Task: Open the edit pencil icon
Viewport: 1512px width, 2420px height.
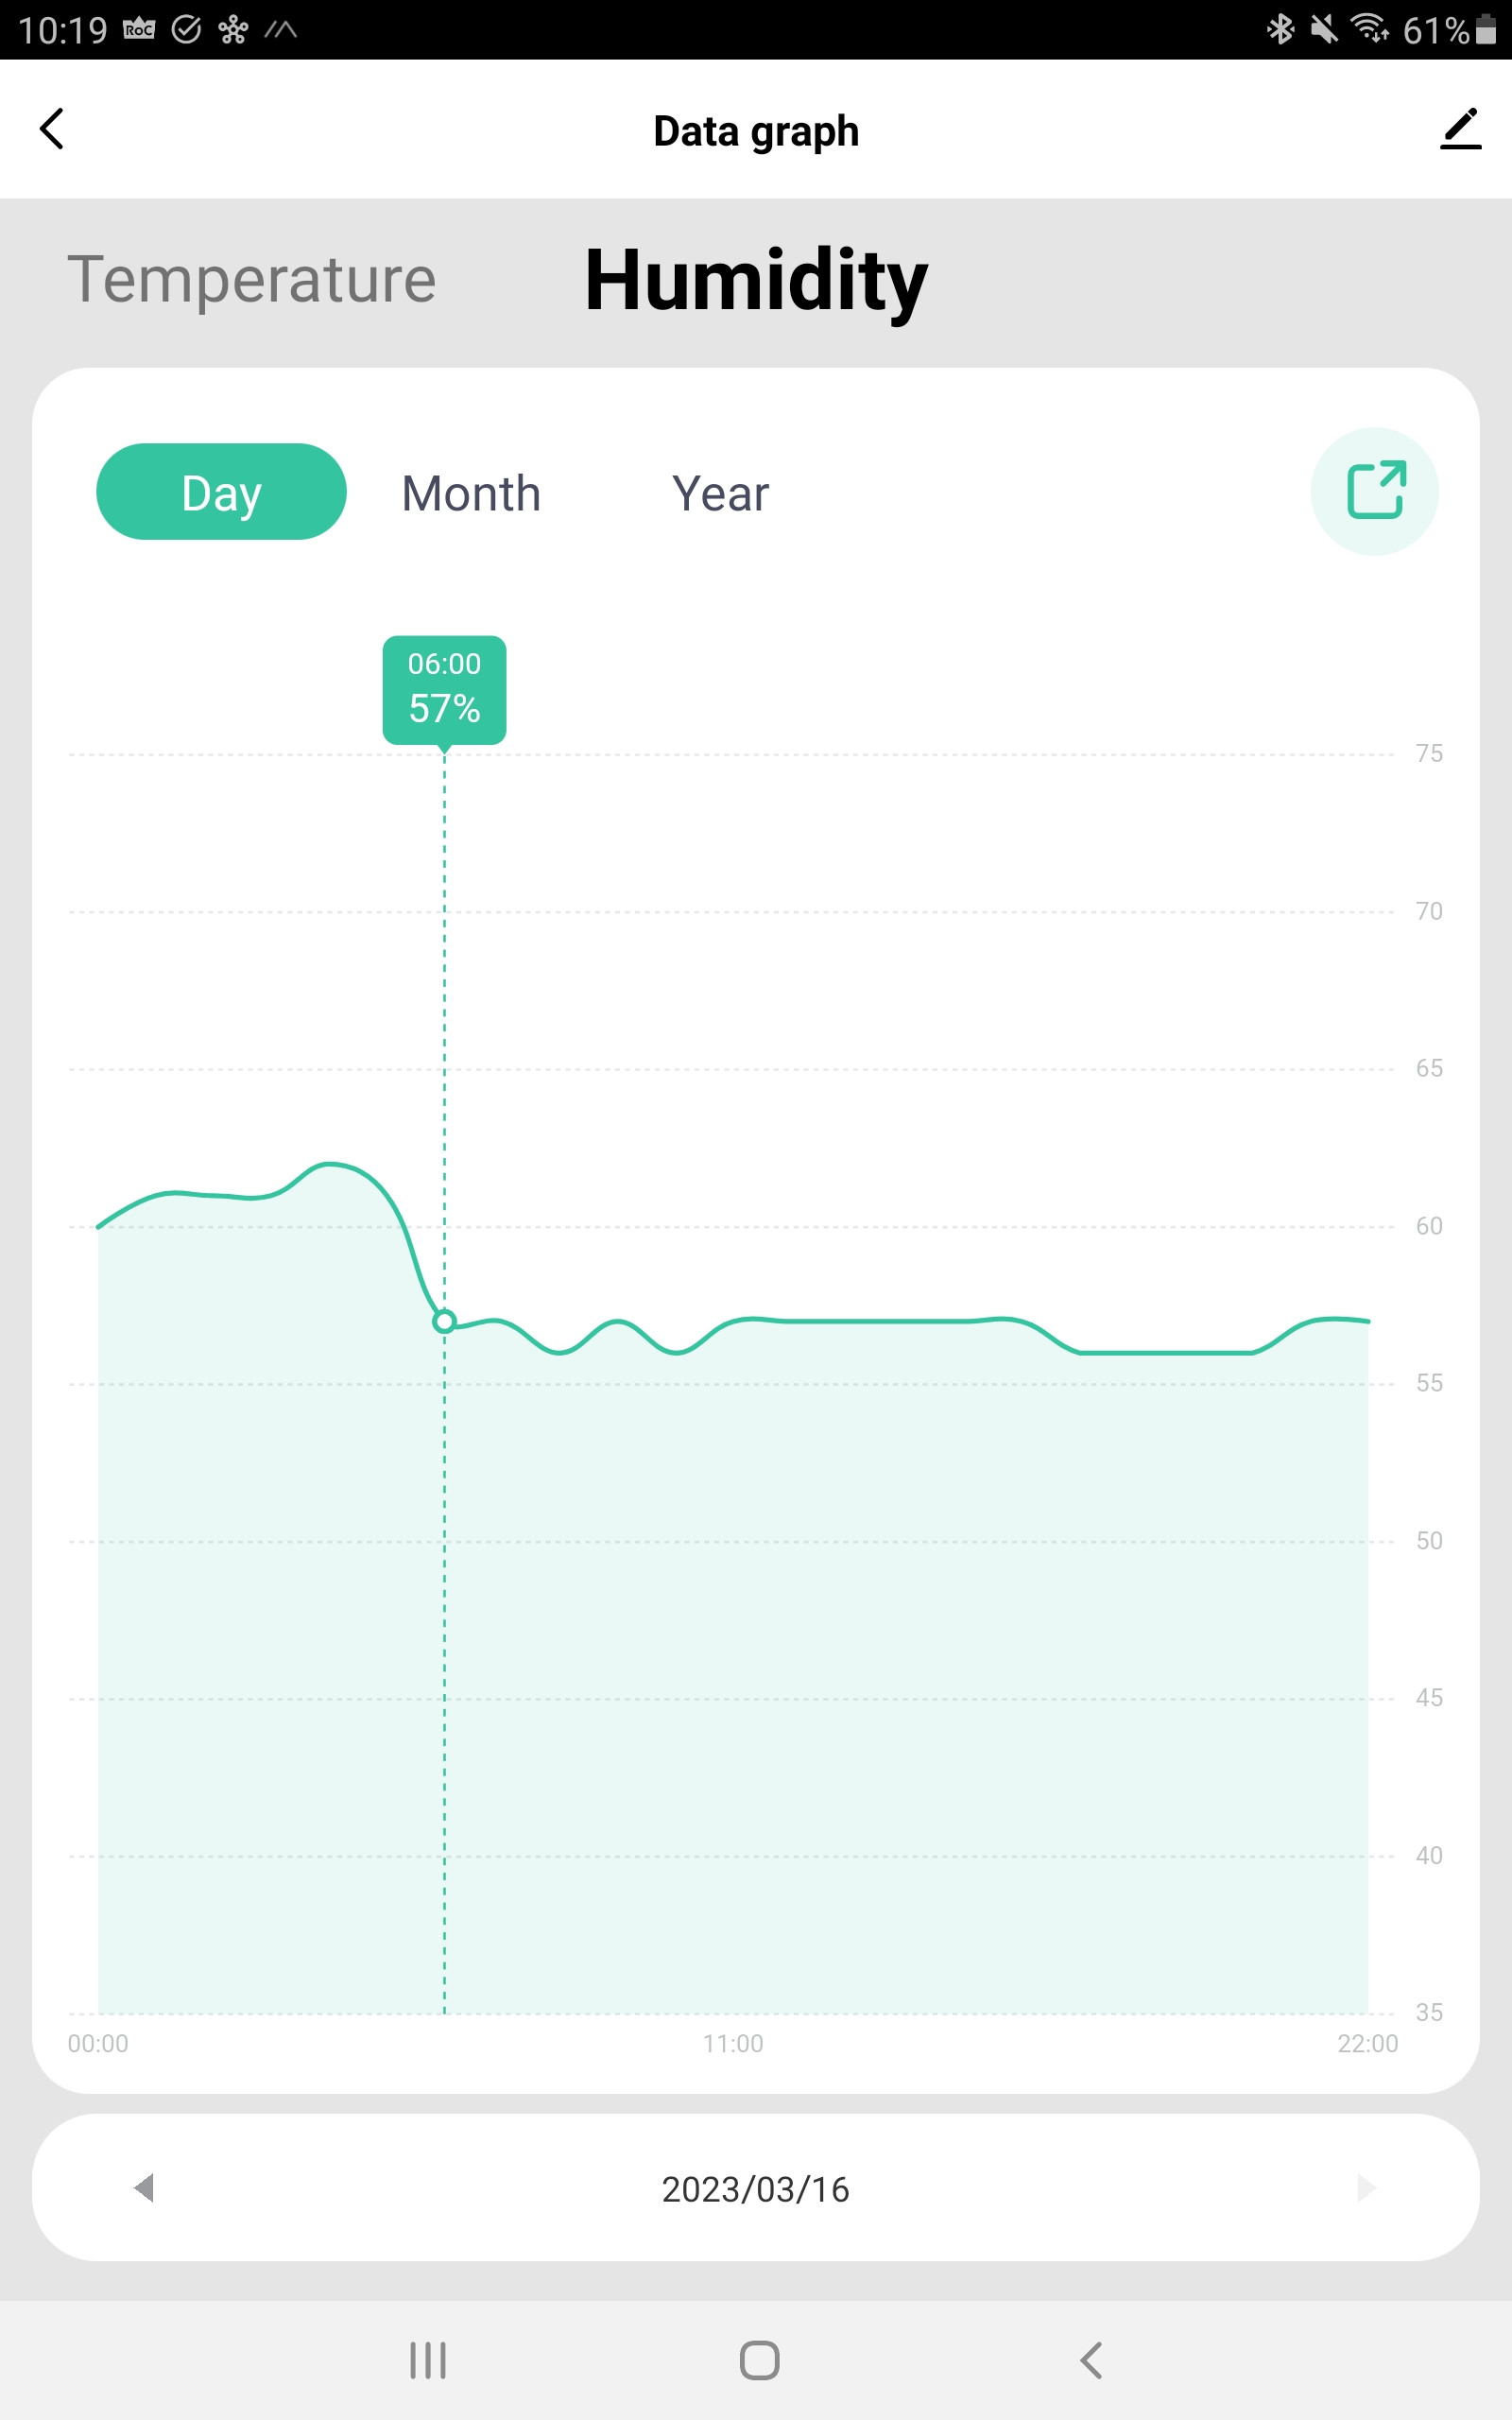Action: tap(1460, 130)
